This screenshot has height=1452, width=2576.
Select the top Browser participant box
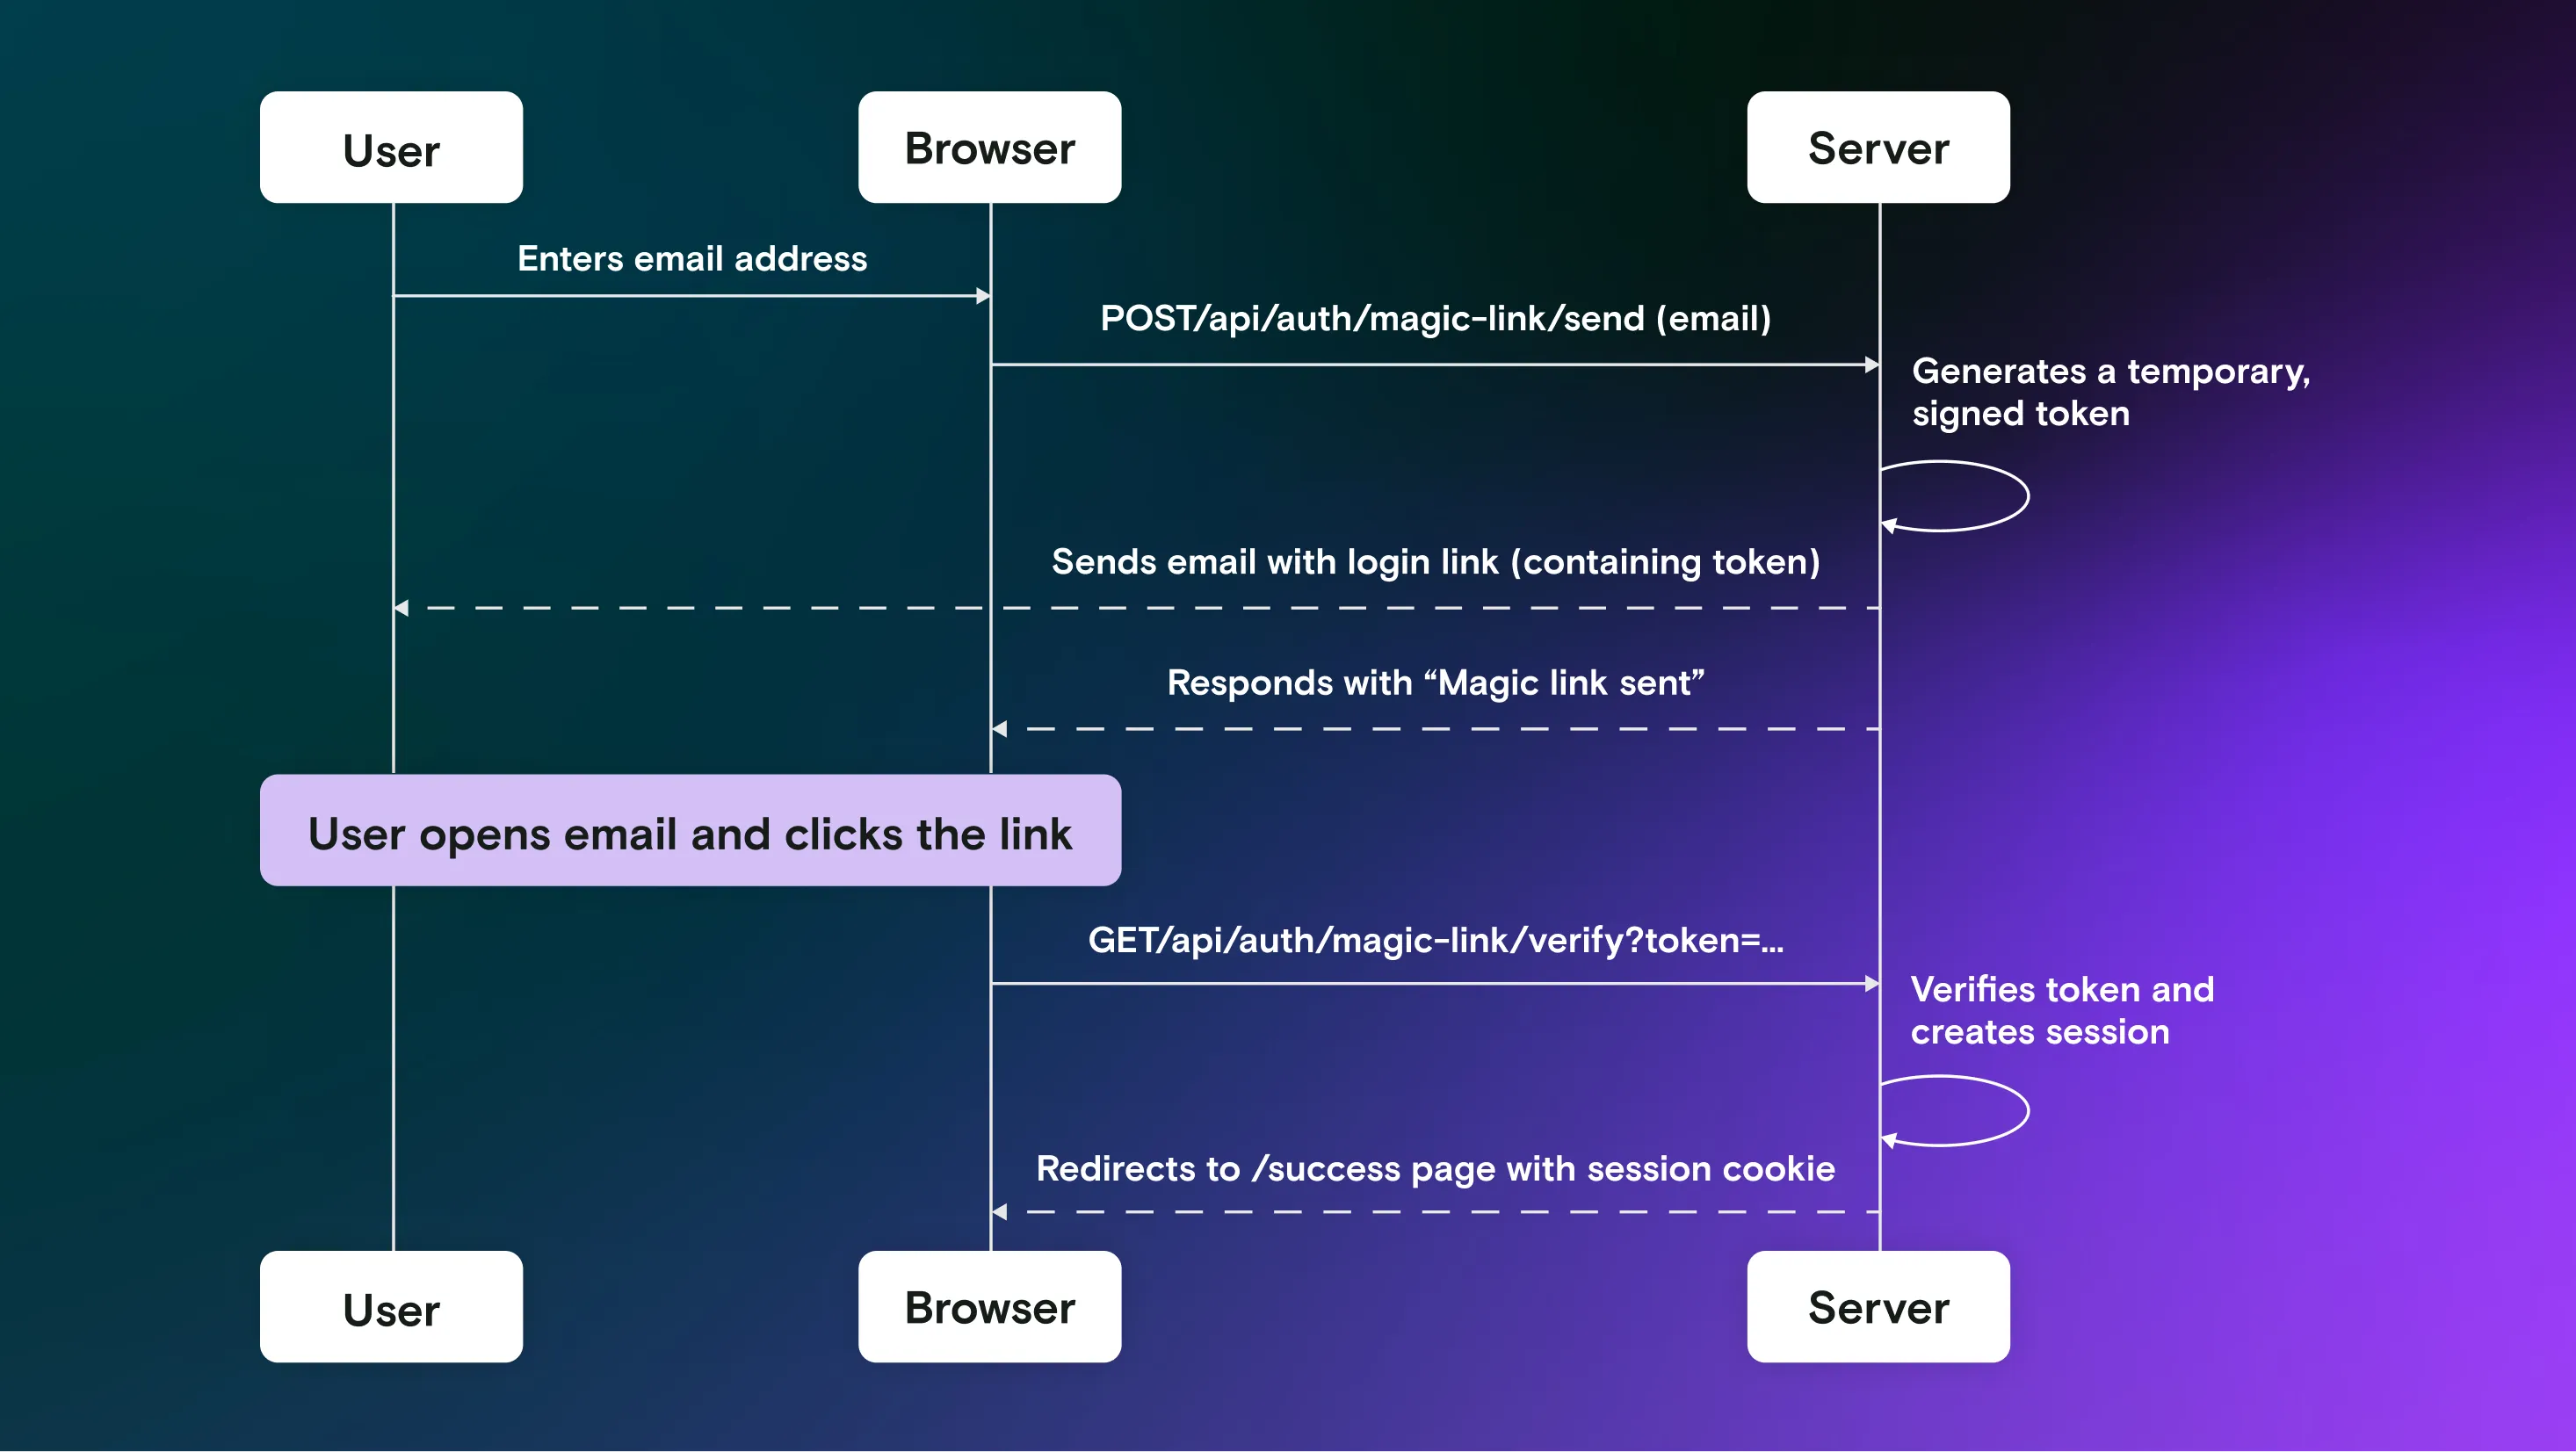point(989,147)
